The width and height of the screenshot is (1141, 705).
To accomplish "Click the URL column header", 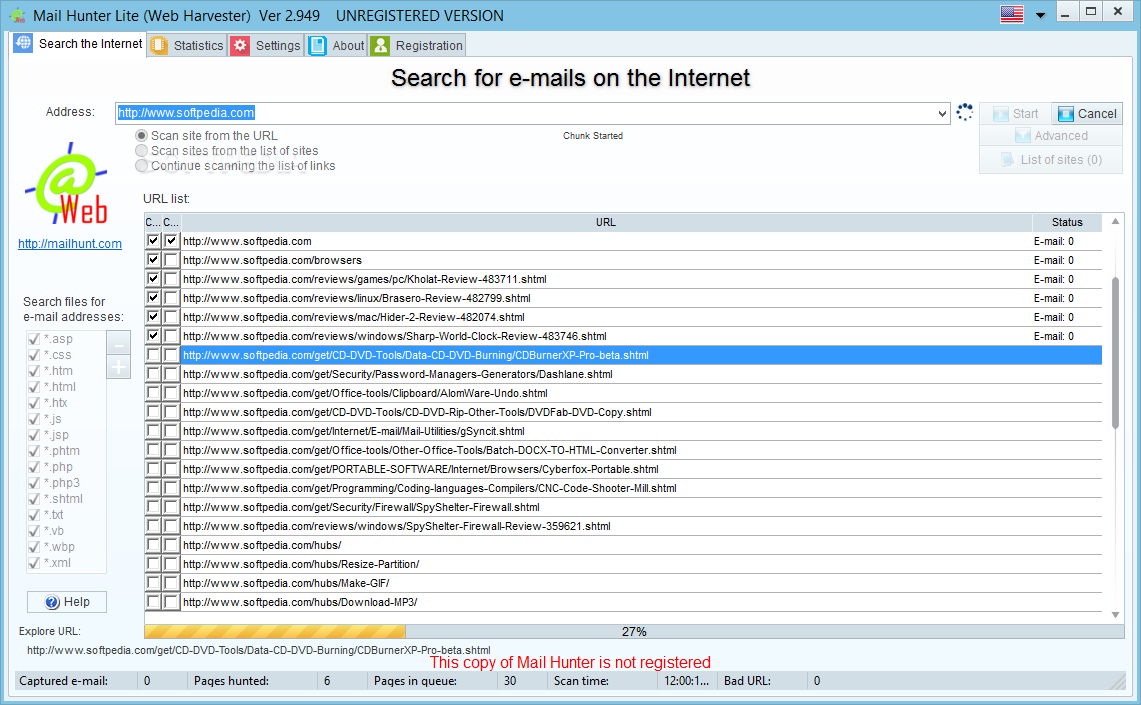I will [606, 222].
